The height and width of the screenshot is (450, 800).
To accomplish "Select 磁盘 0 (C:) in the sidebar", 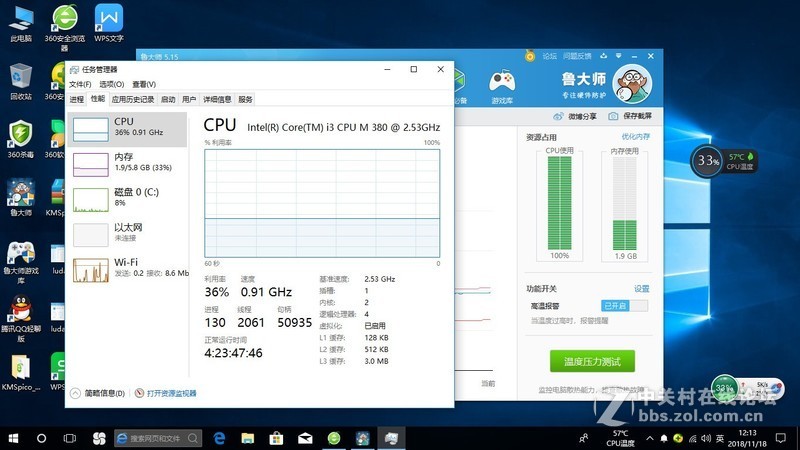I will (128, 199).
